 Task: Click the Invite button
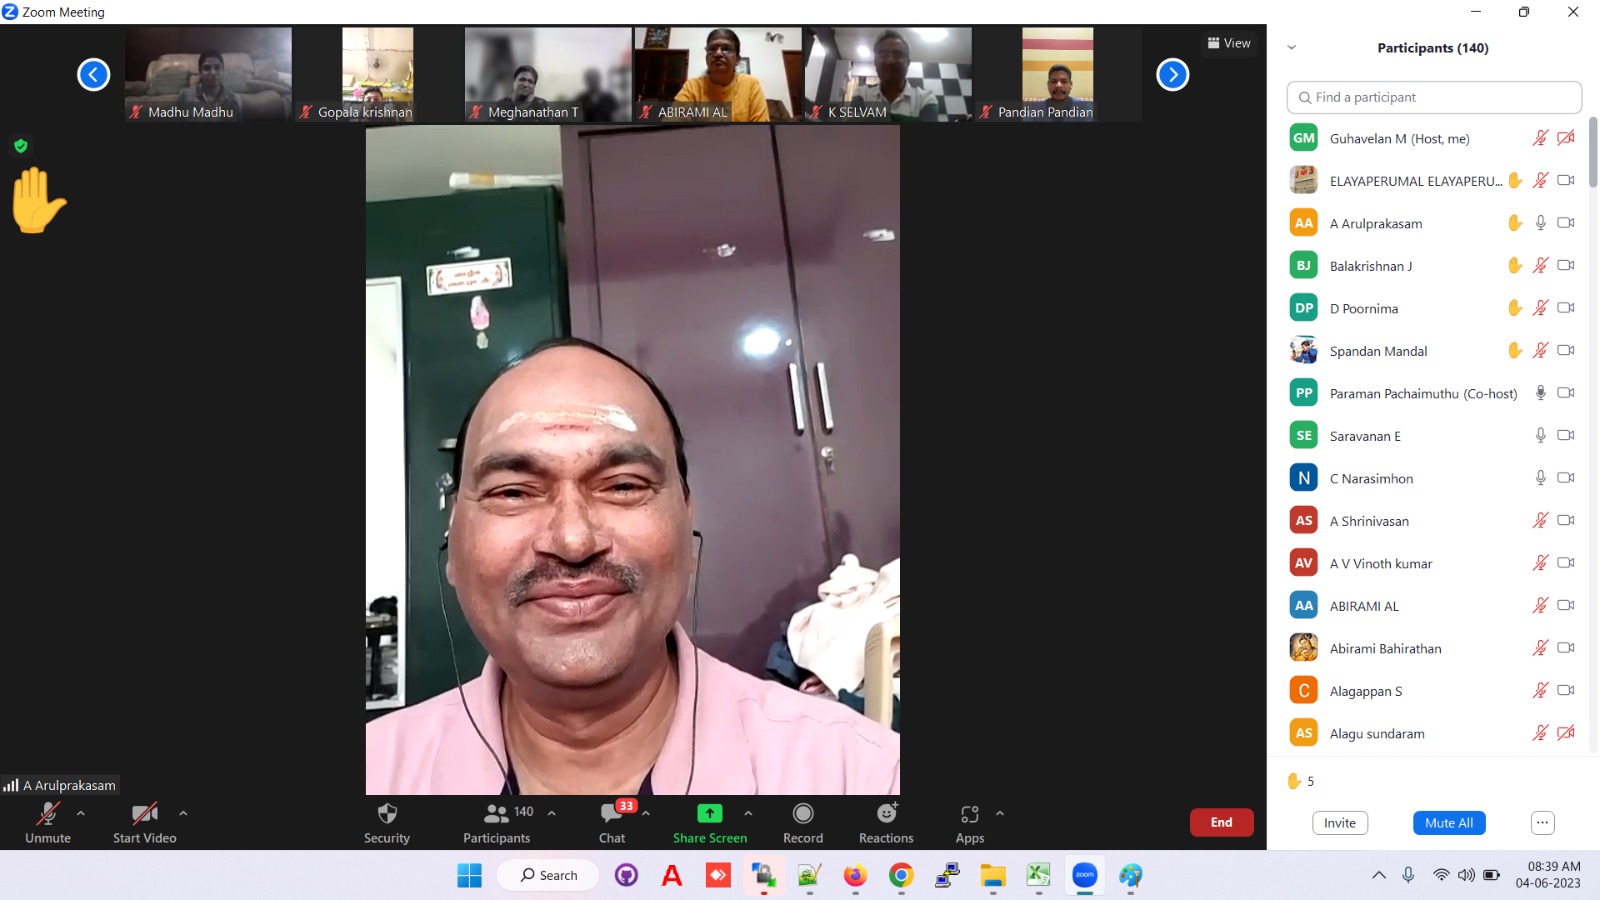point(1339,823)
